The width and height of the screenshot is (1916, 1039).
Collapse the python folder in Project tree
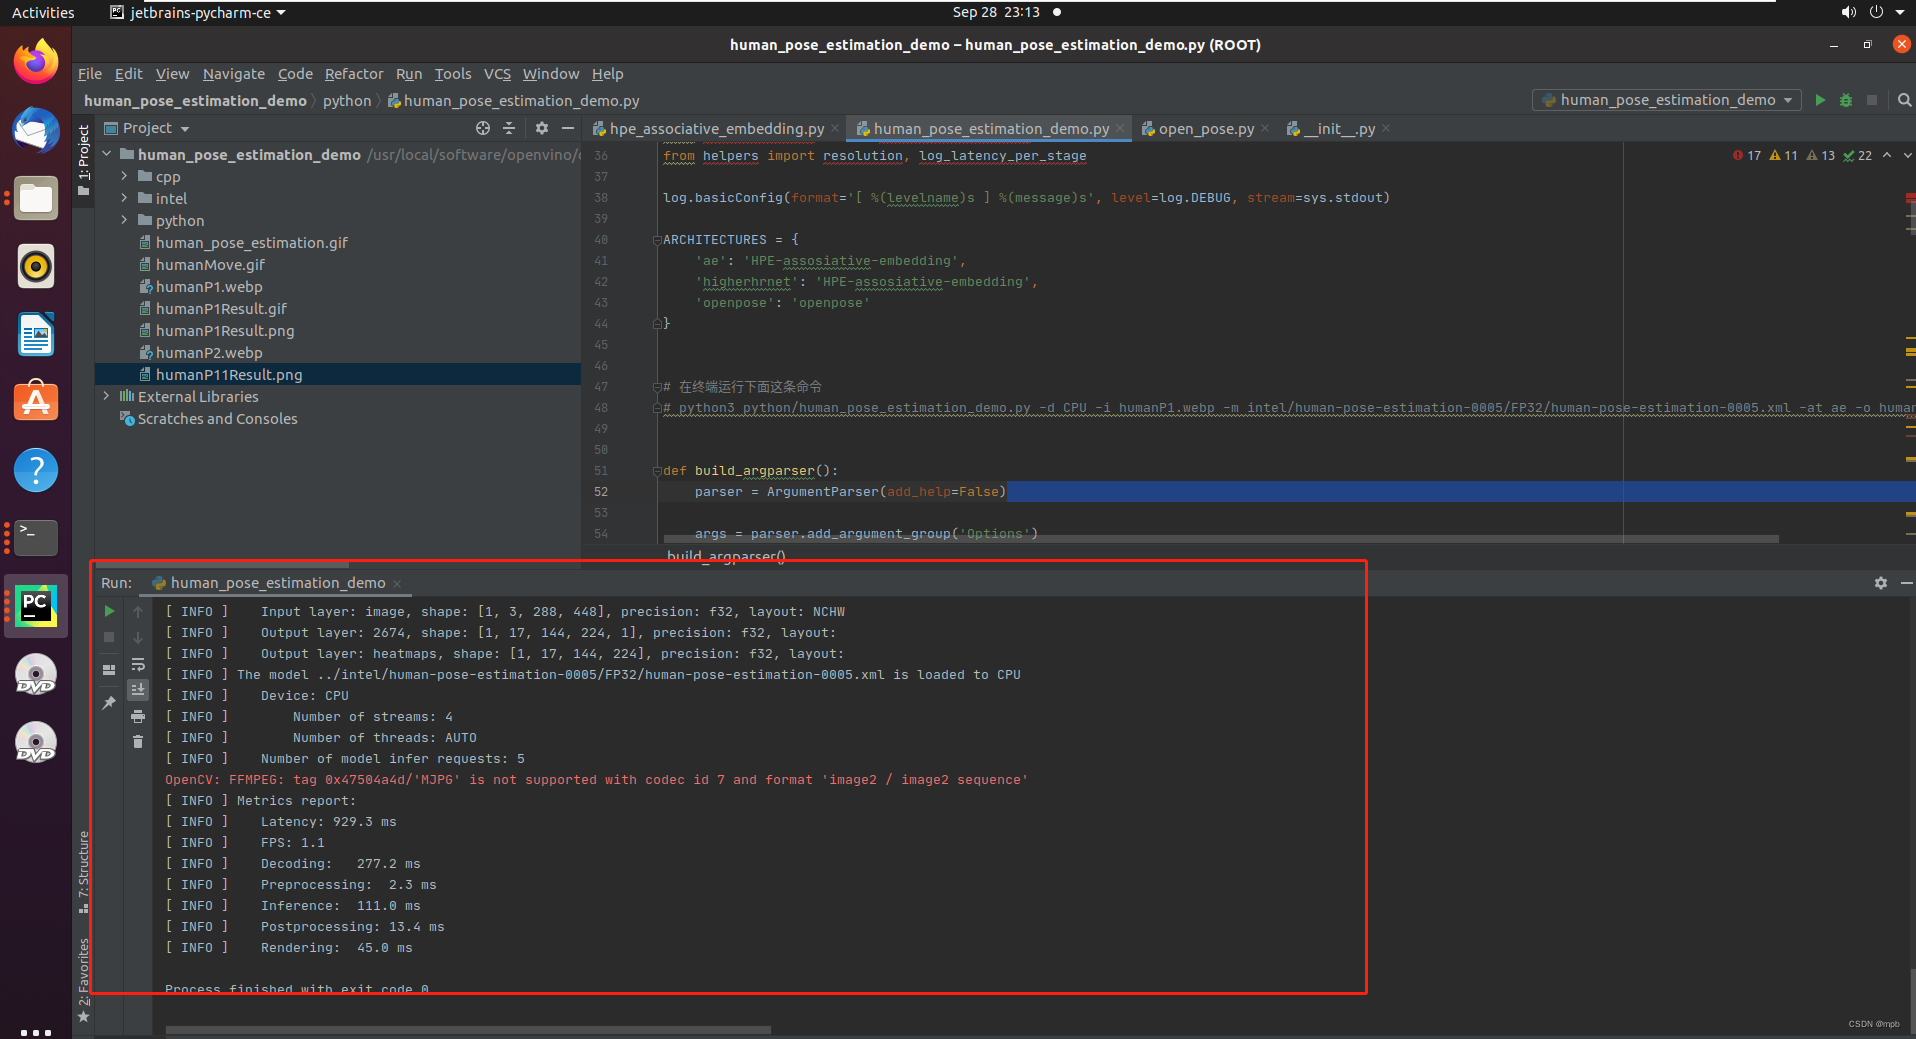point(123,220)
